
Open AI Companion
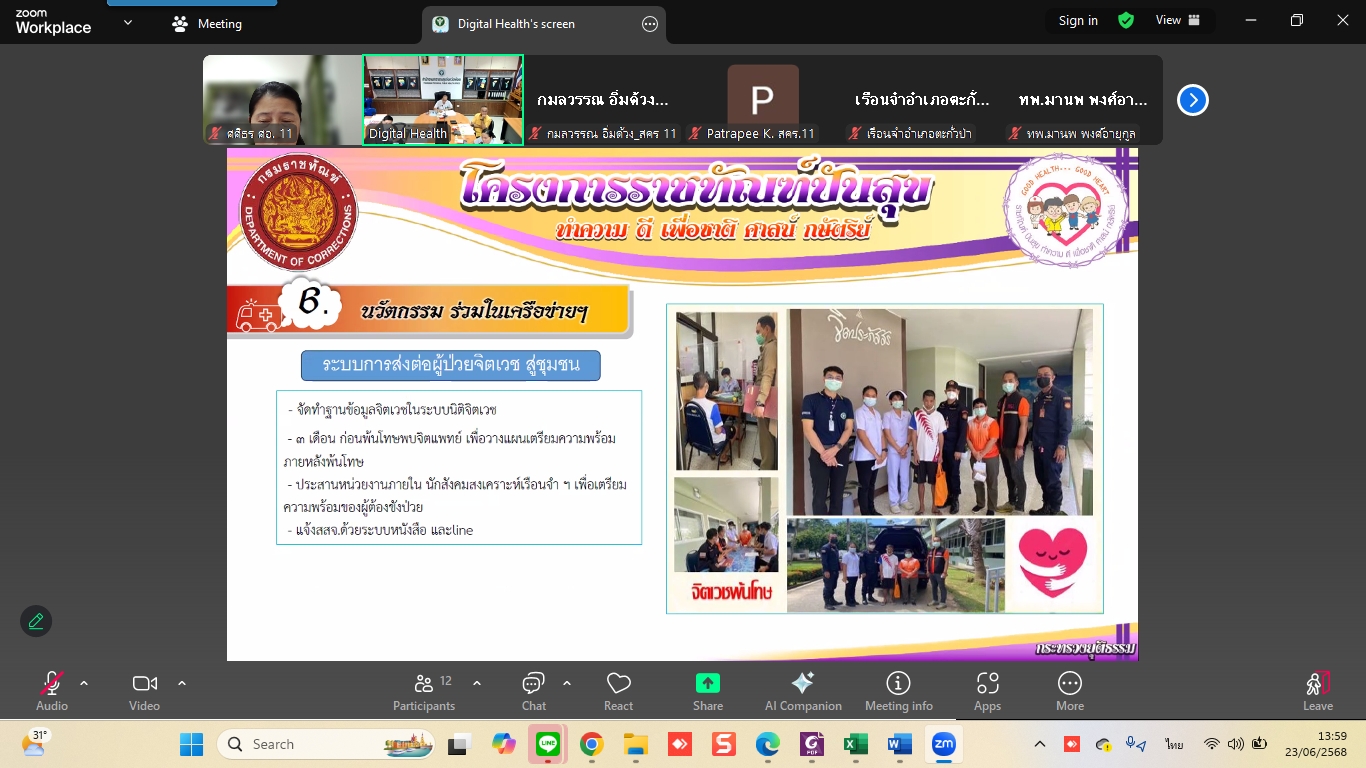tap(803, 691)
